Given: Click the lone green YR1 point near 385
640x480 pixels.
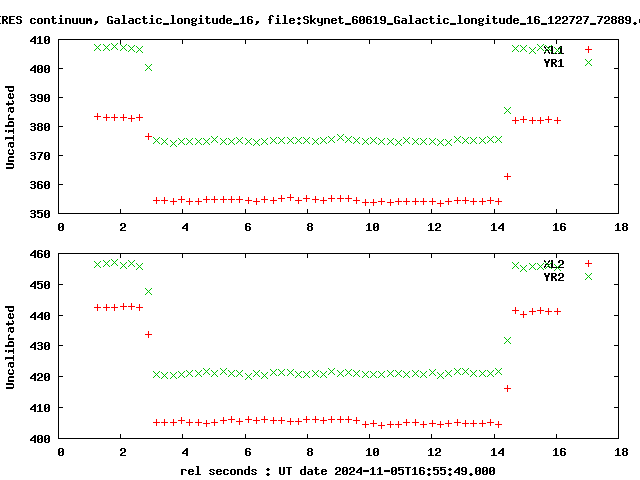Looking at the screenshot, I should coord(507,111).
